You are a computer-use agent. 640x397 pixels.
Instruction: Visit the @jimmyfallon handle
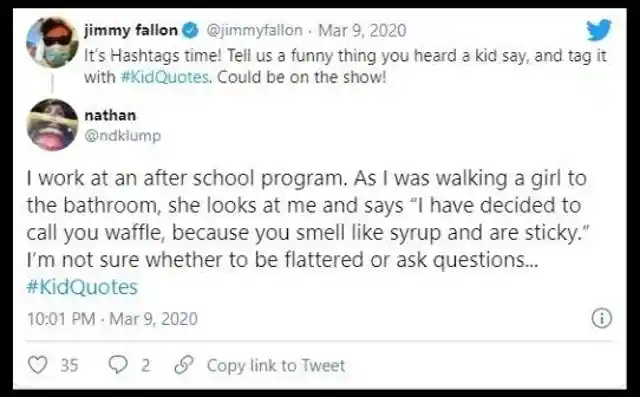pos(255,31)
